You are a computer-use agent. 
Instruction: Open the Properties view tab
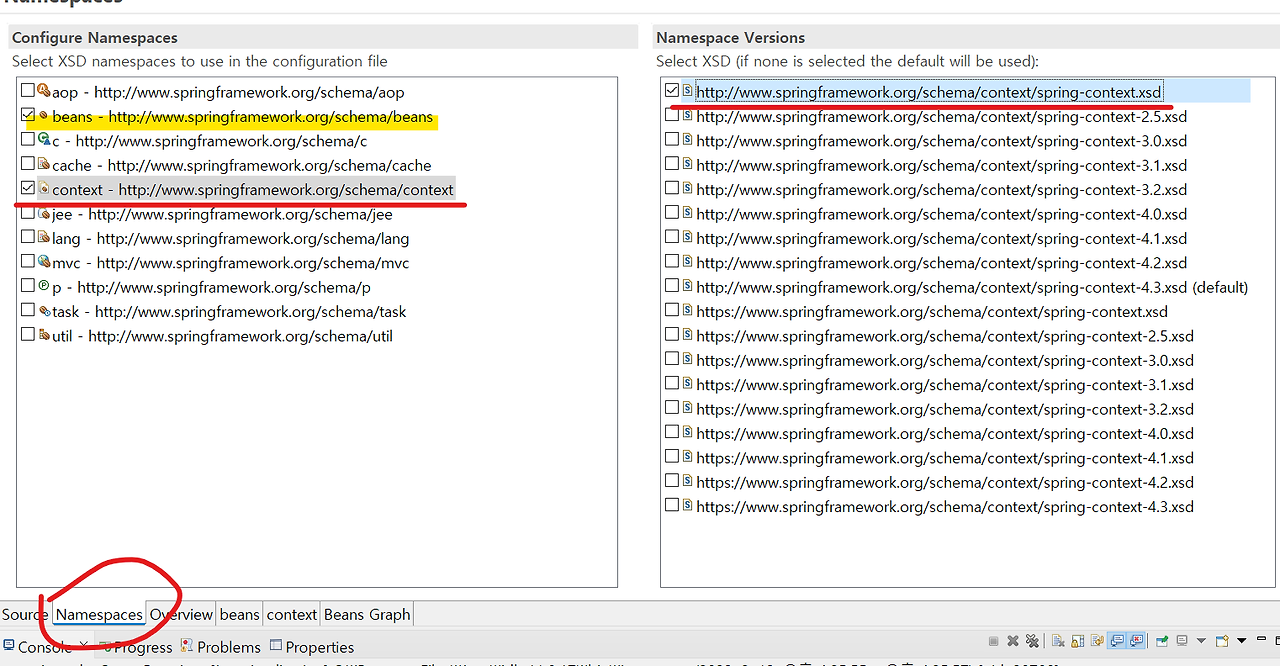[312, 647]
